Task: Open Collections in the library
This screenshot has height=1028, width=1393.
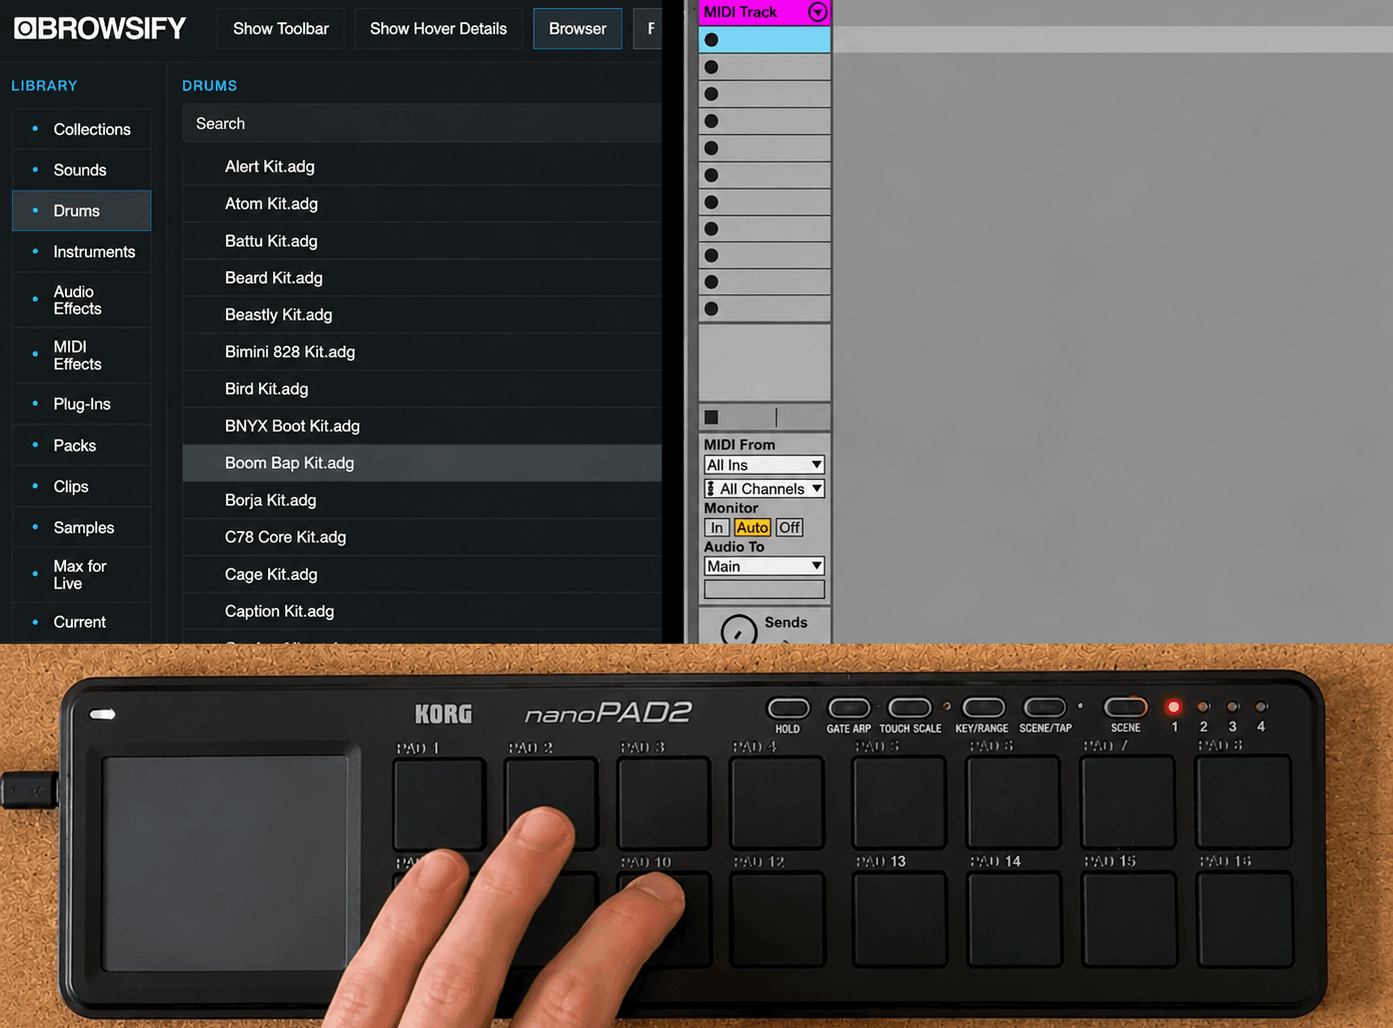Action: click(82, 129)
